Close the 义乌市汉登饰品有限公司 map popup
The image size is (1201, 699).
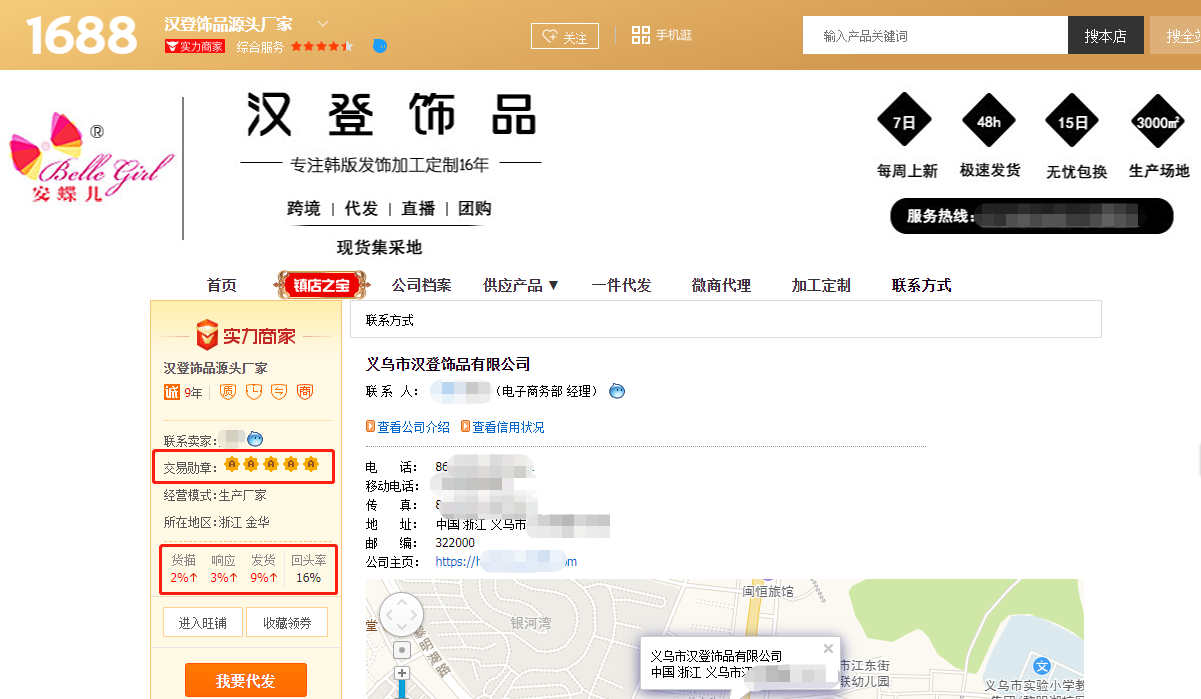pyautogui.click(x=828, y=648)
